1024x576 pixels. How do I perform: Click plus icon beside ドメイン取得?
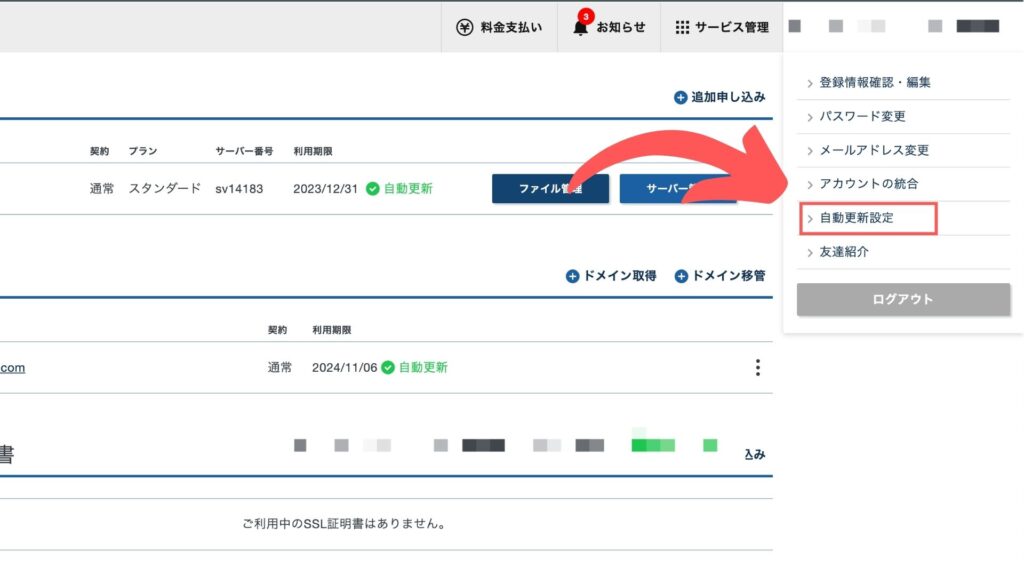click(572, 276)
